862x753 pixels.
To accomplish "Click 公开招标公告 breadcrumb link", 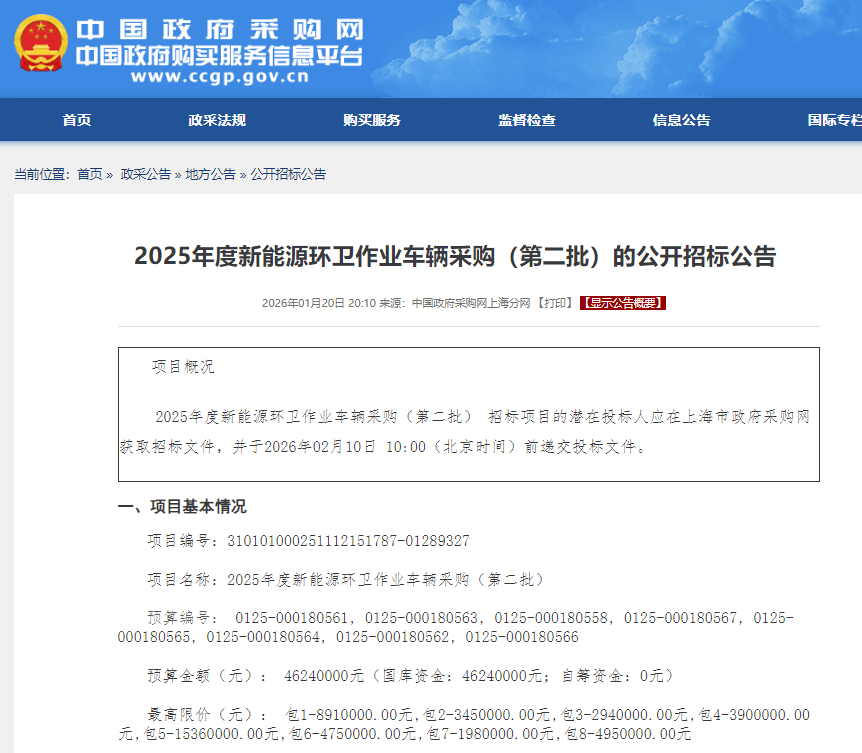I will point(288,174).
